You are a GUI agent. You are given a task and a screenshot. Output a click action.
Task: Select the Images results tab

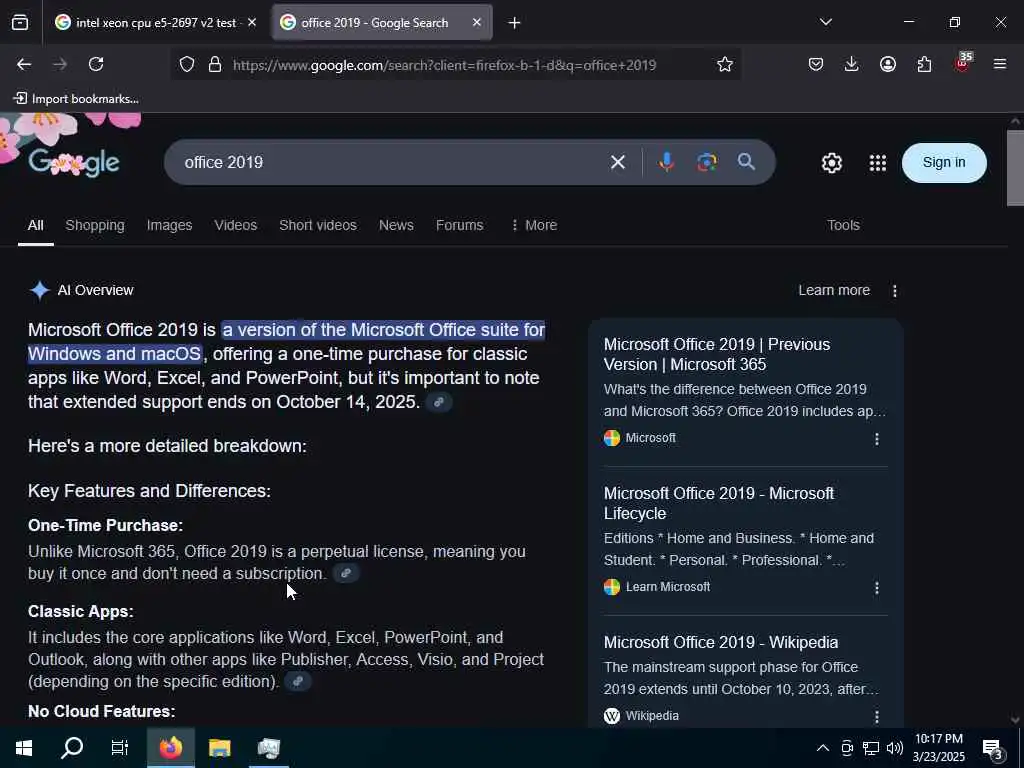169,225
